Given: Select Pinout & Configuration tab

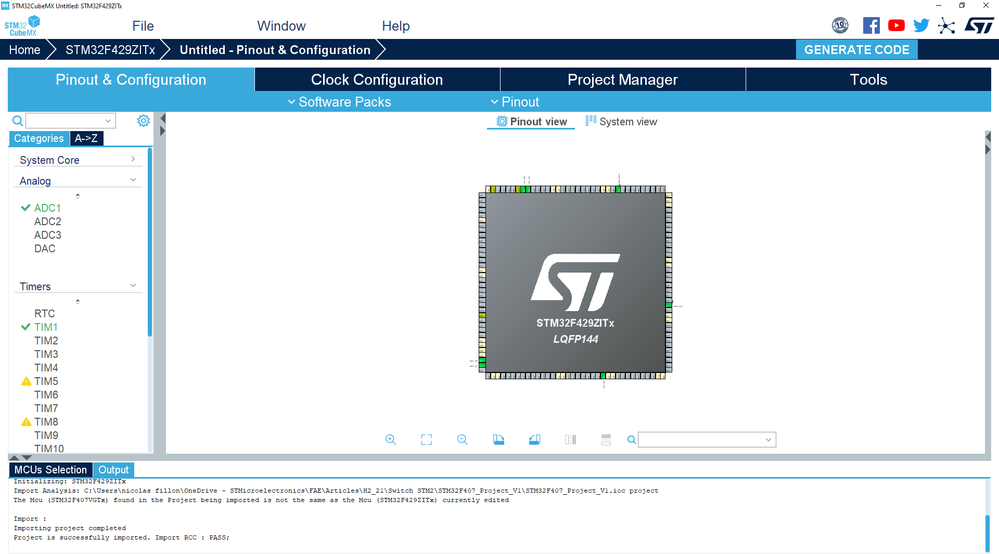Looking at the screenshot, I should point(131,80).
